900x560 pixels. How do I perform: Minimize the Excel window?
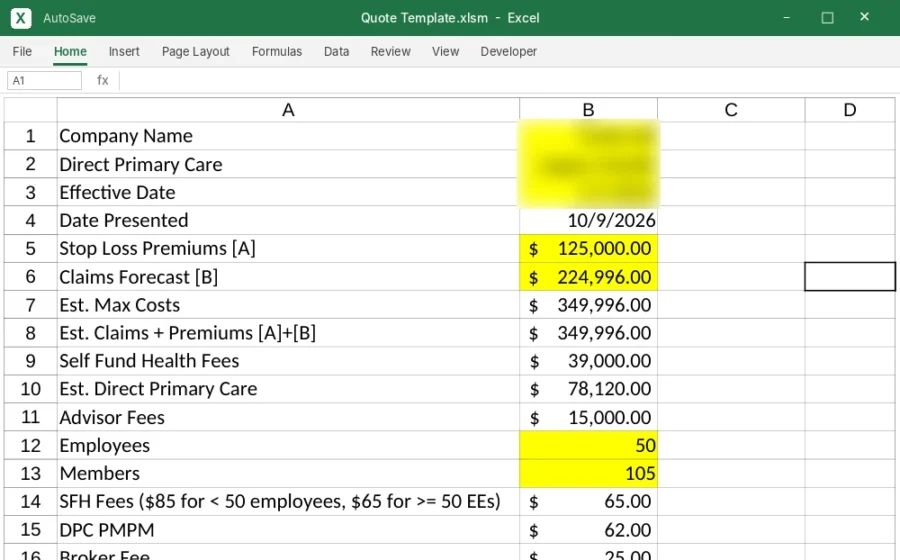click(786, 18)
